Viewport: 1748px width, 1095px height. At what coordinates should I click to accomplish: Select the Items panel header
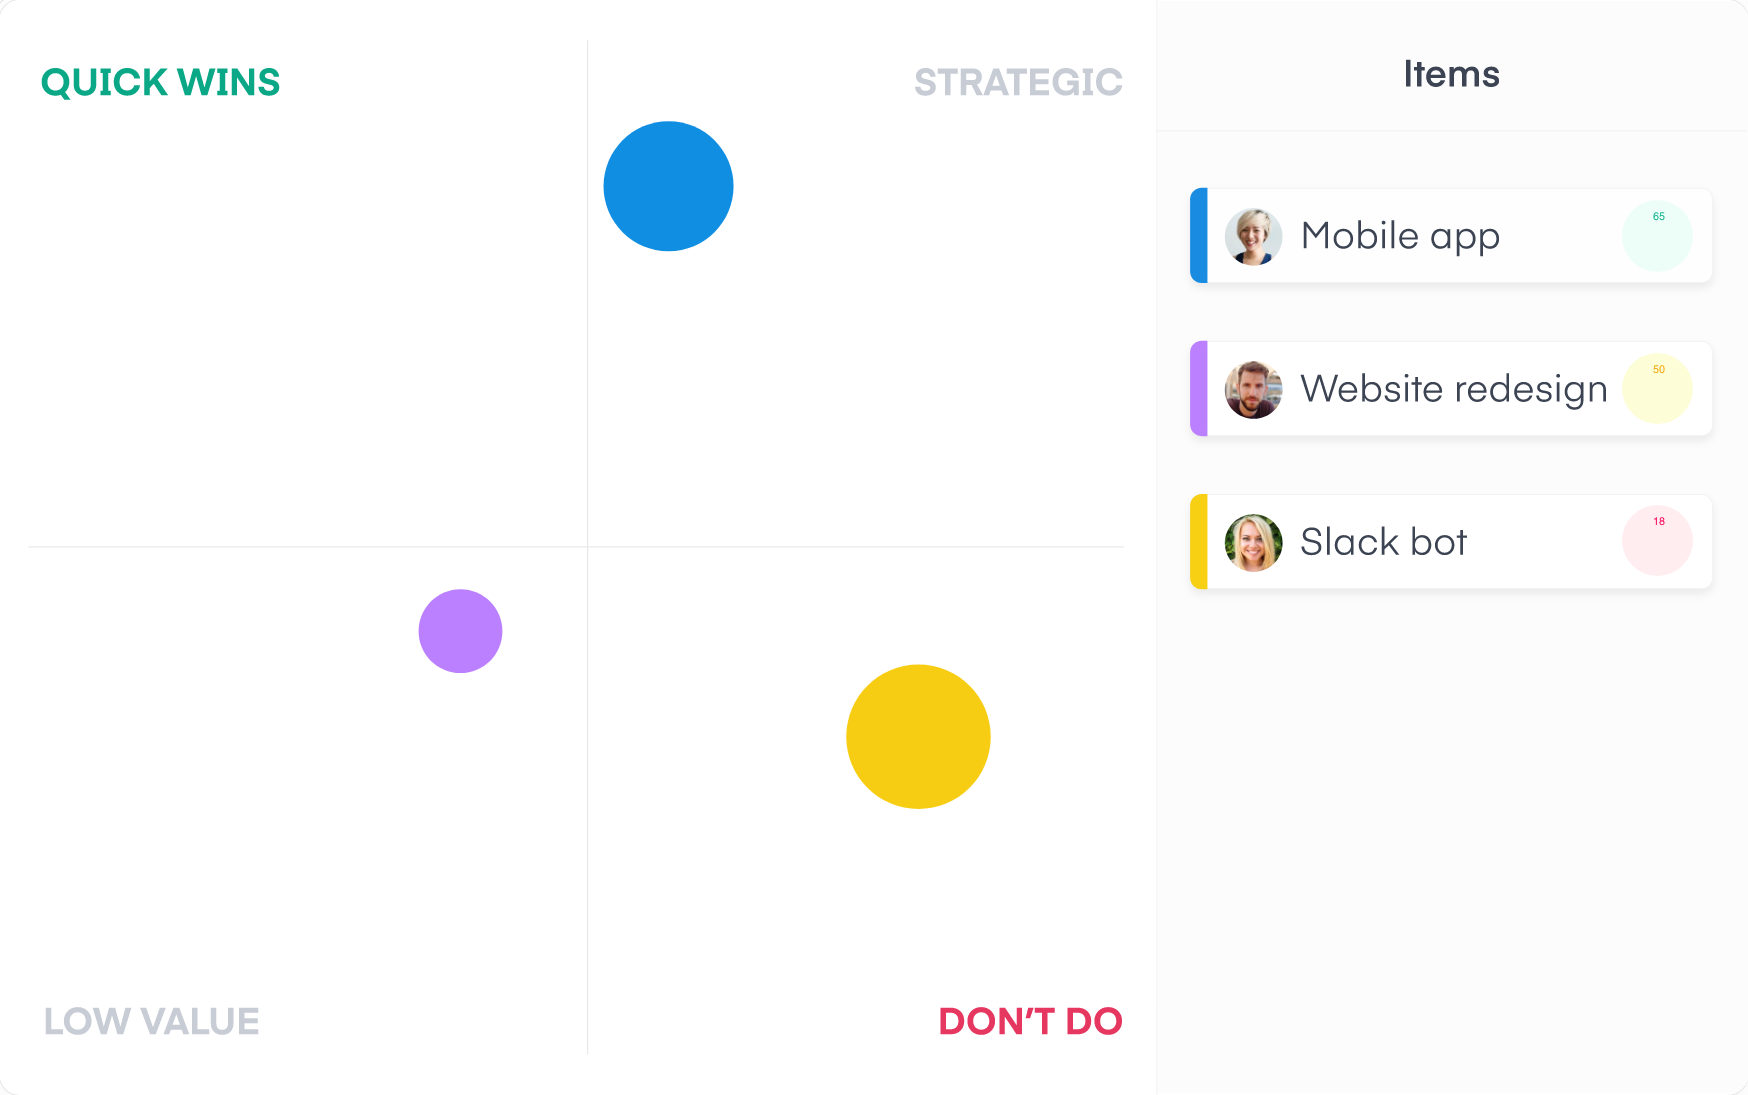pos(1451,74)
